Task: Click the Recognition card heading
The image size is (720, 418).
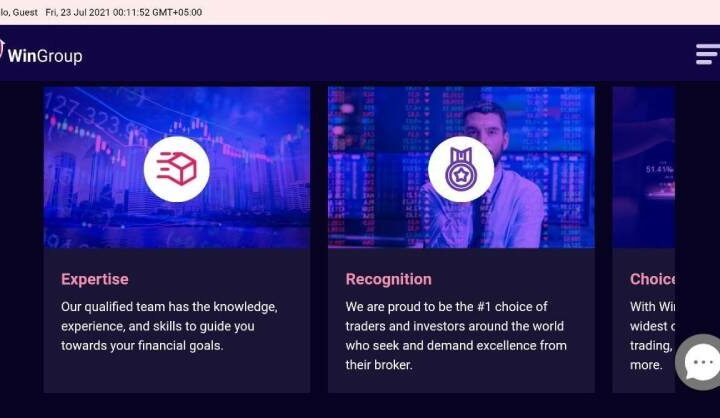Action: click(389, 279)
